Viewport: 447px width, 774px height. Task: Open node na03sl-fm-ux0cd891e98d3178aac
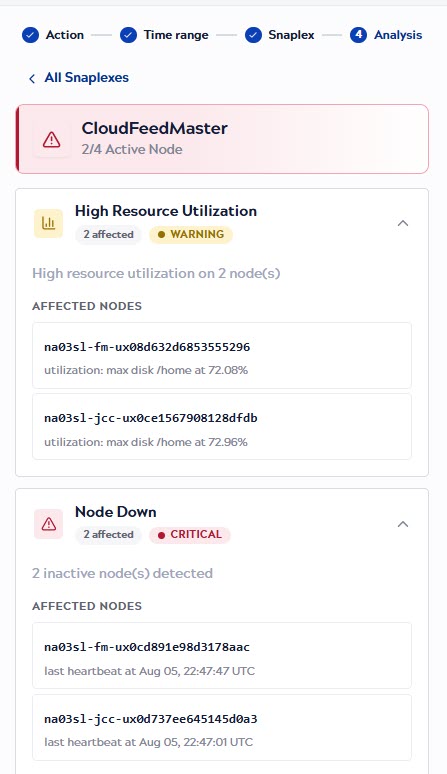tap(222, 656)
